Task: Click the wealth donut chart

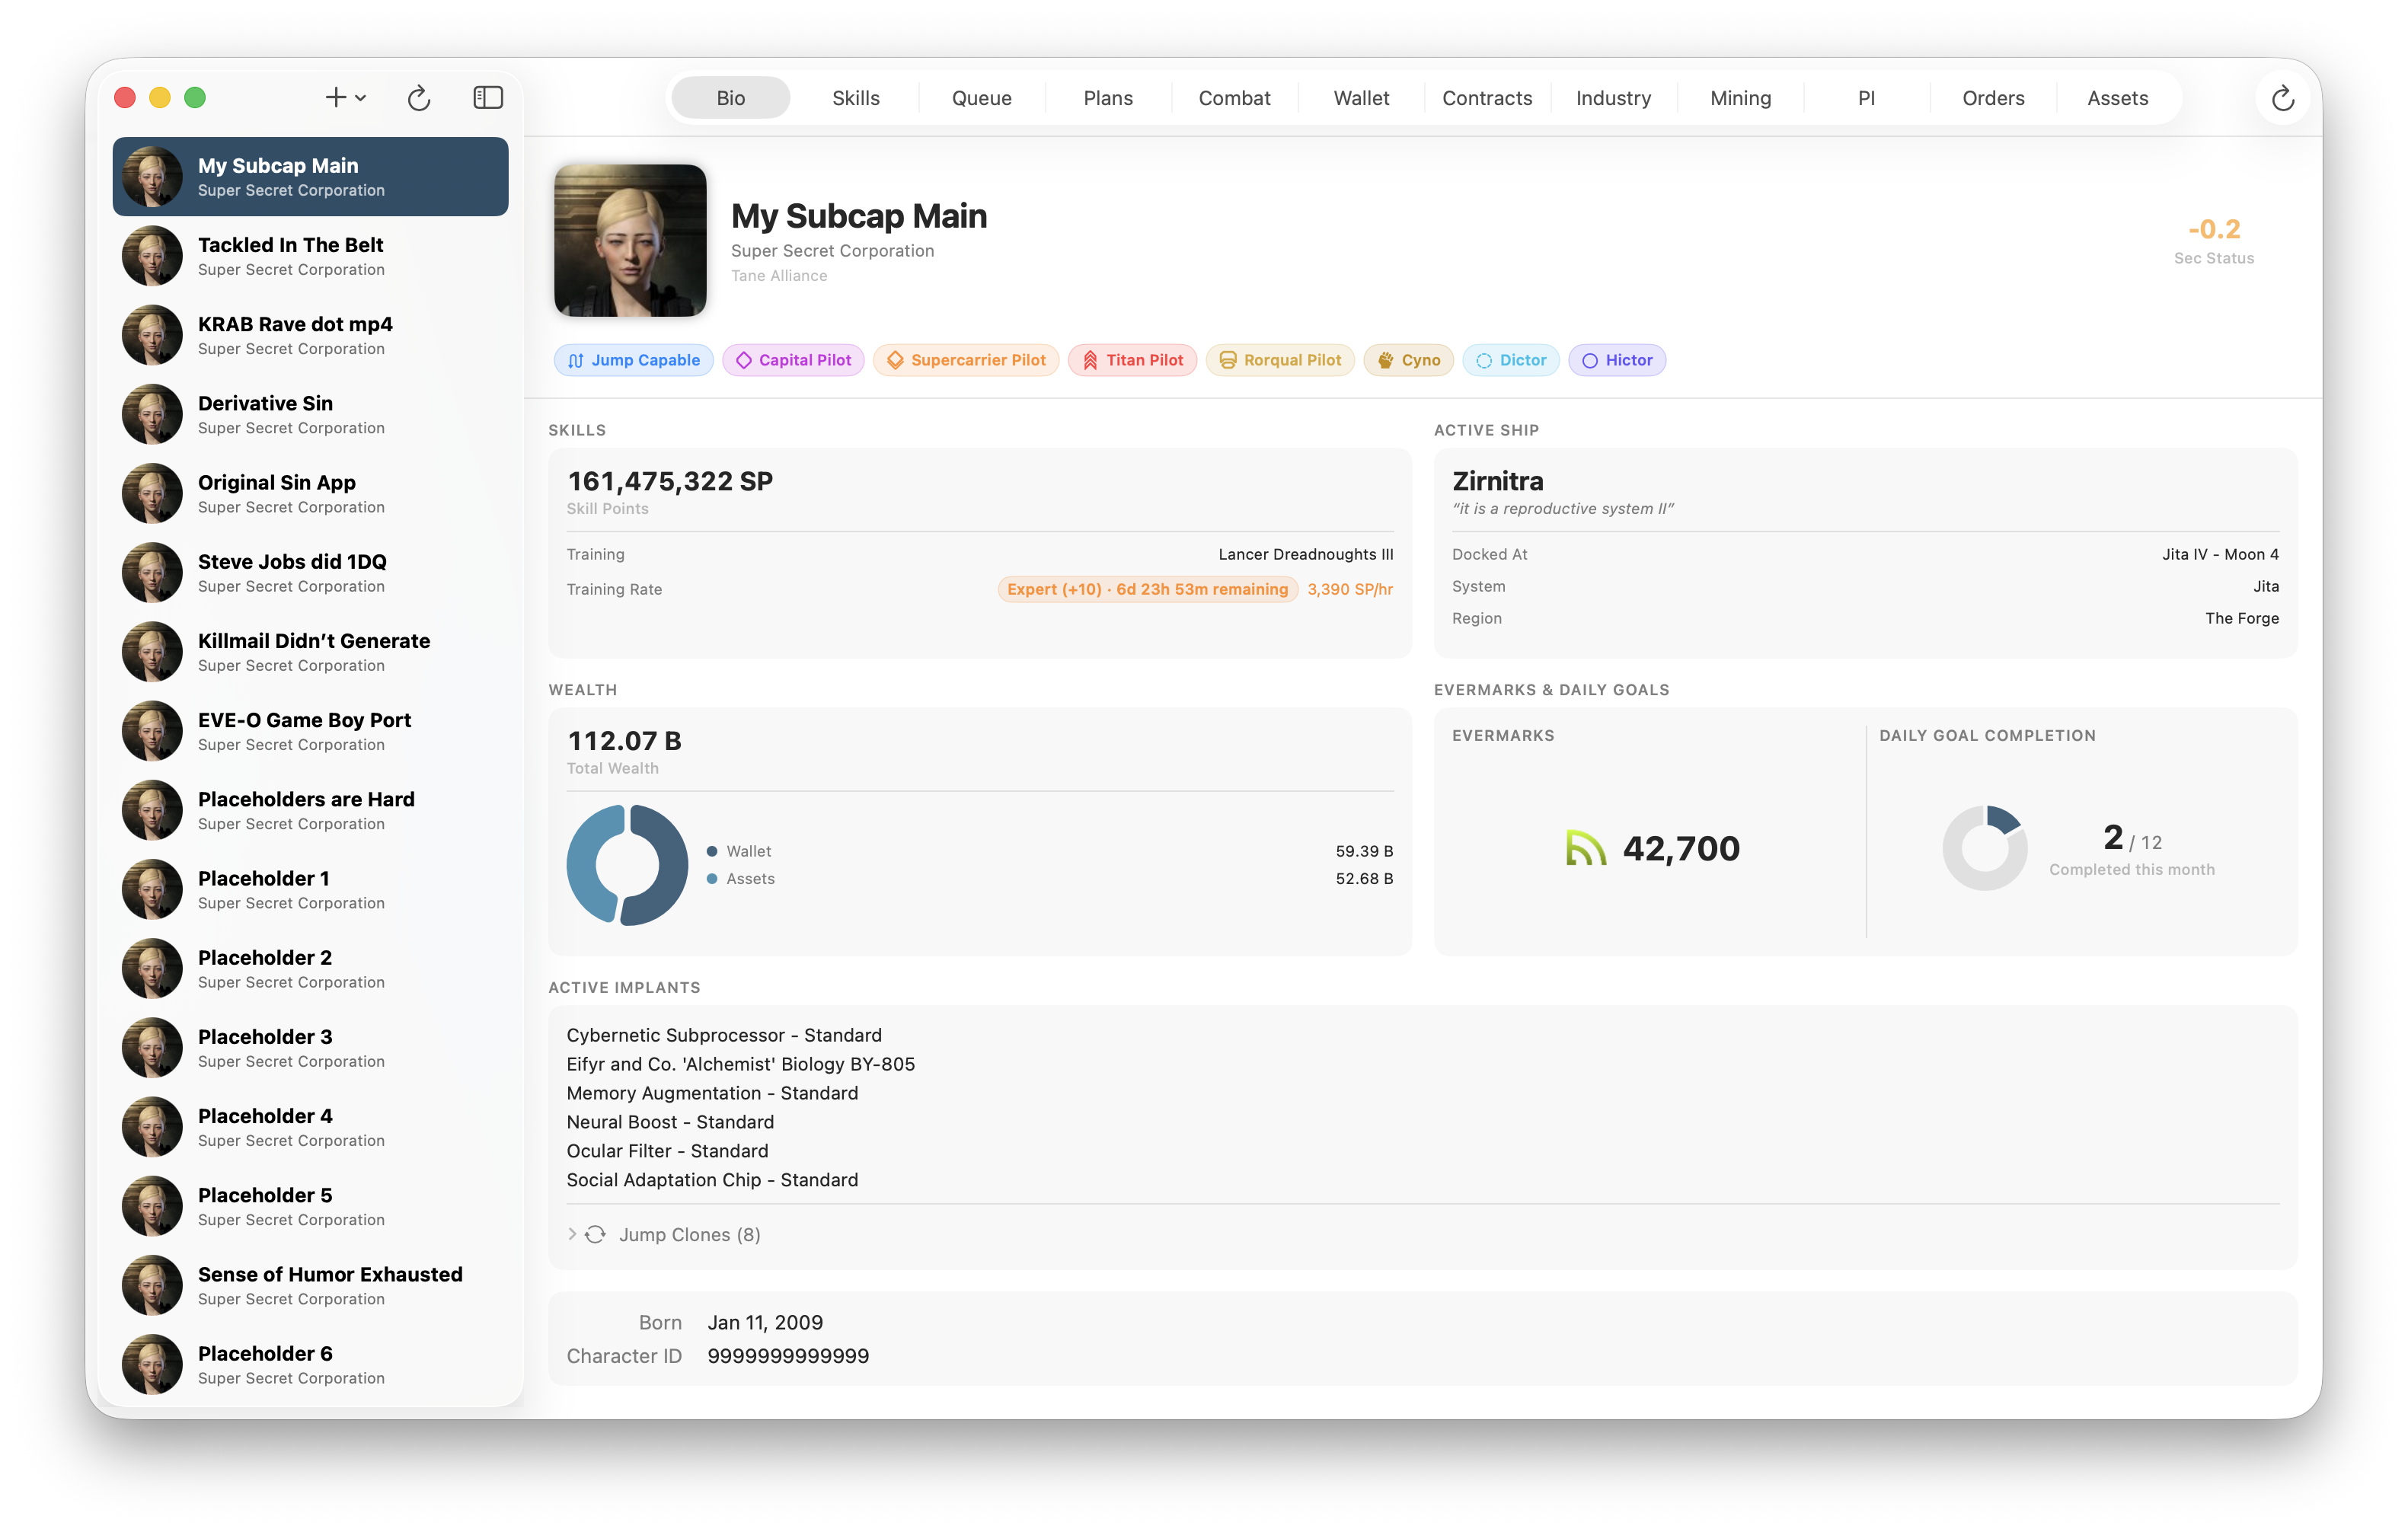Action: coord(627,865)
